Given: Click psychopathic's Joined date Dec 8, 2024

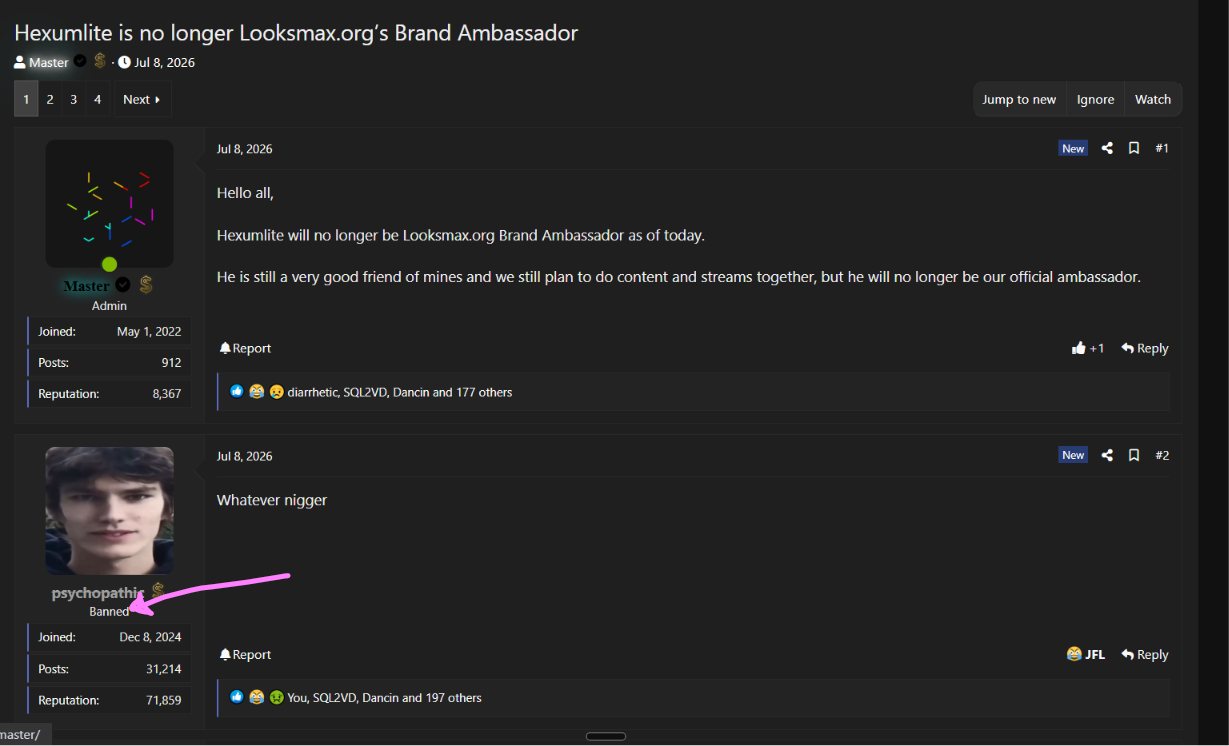Looking at the screenshot, I should pos(150,637).
